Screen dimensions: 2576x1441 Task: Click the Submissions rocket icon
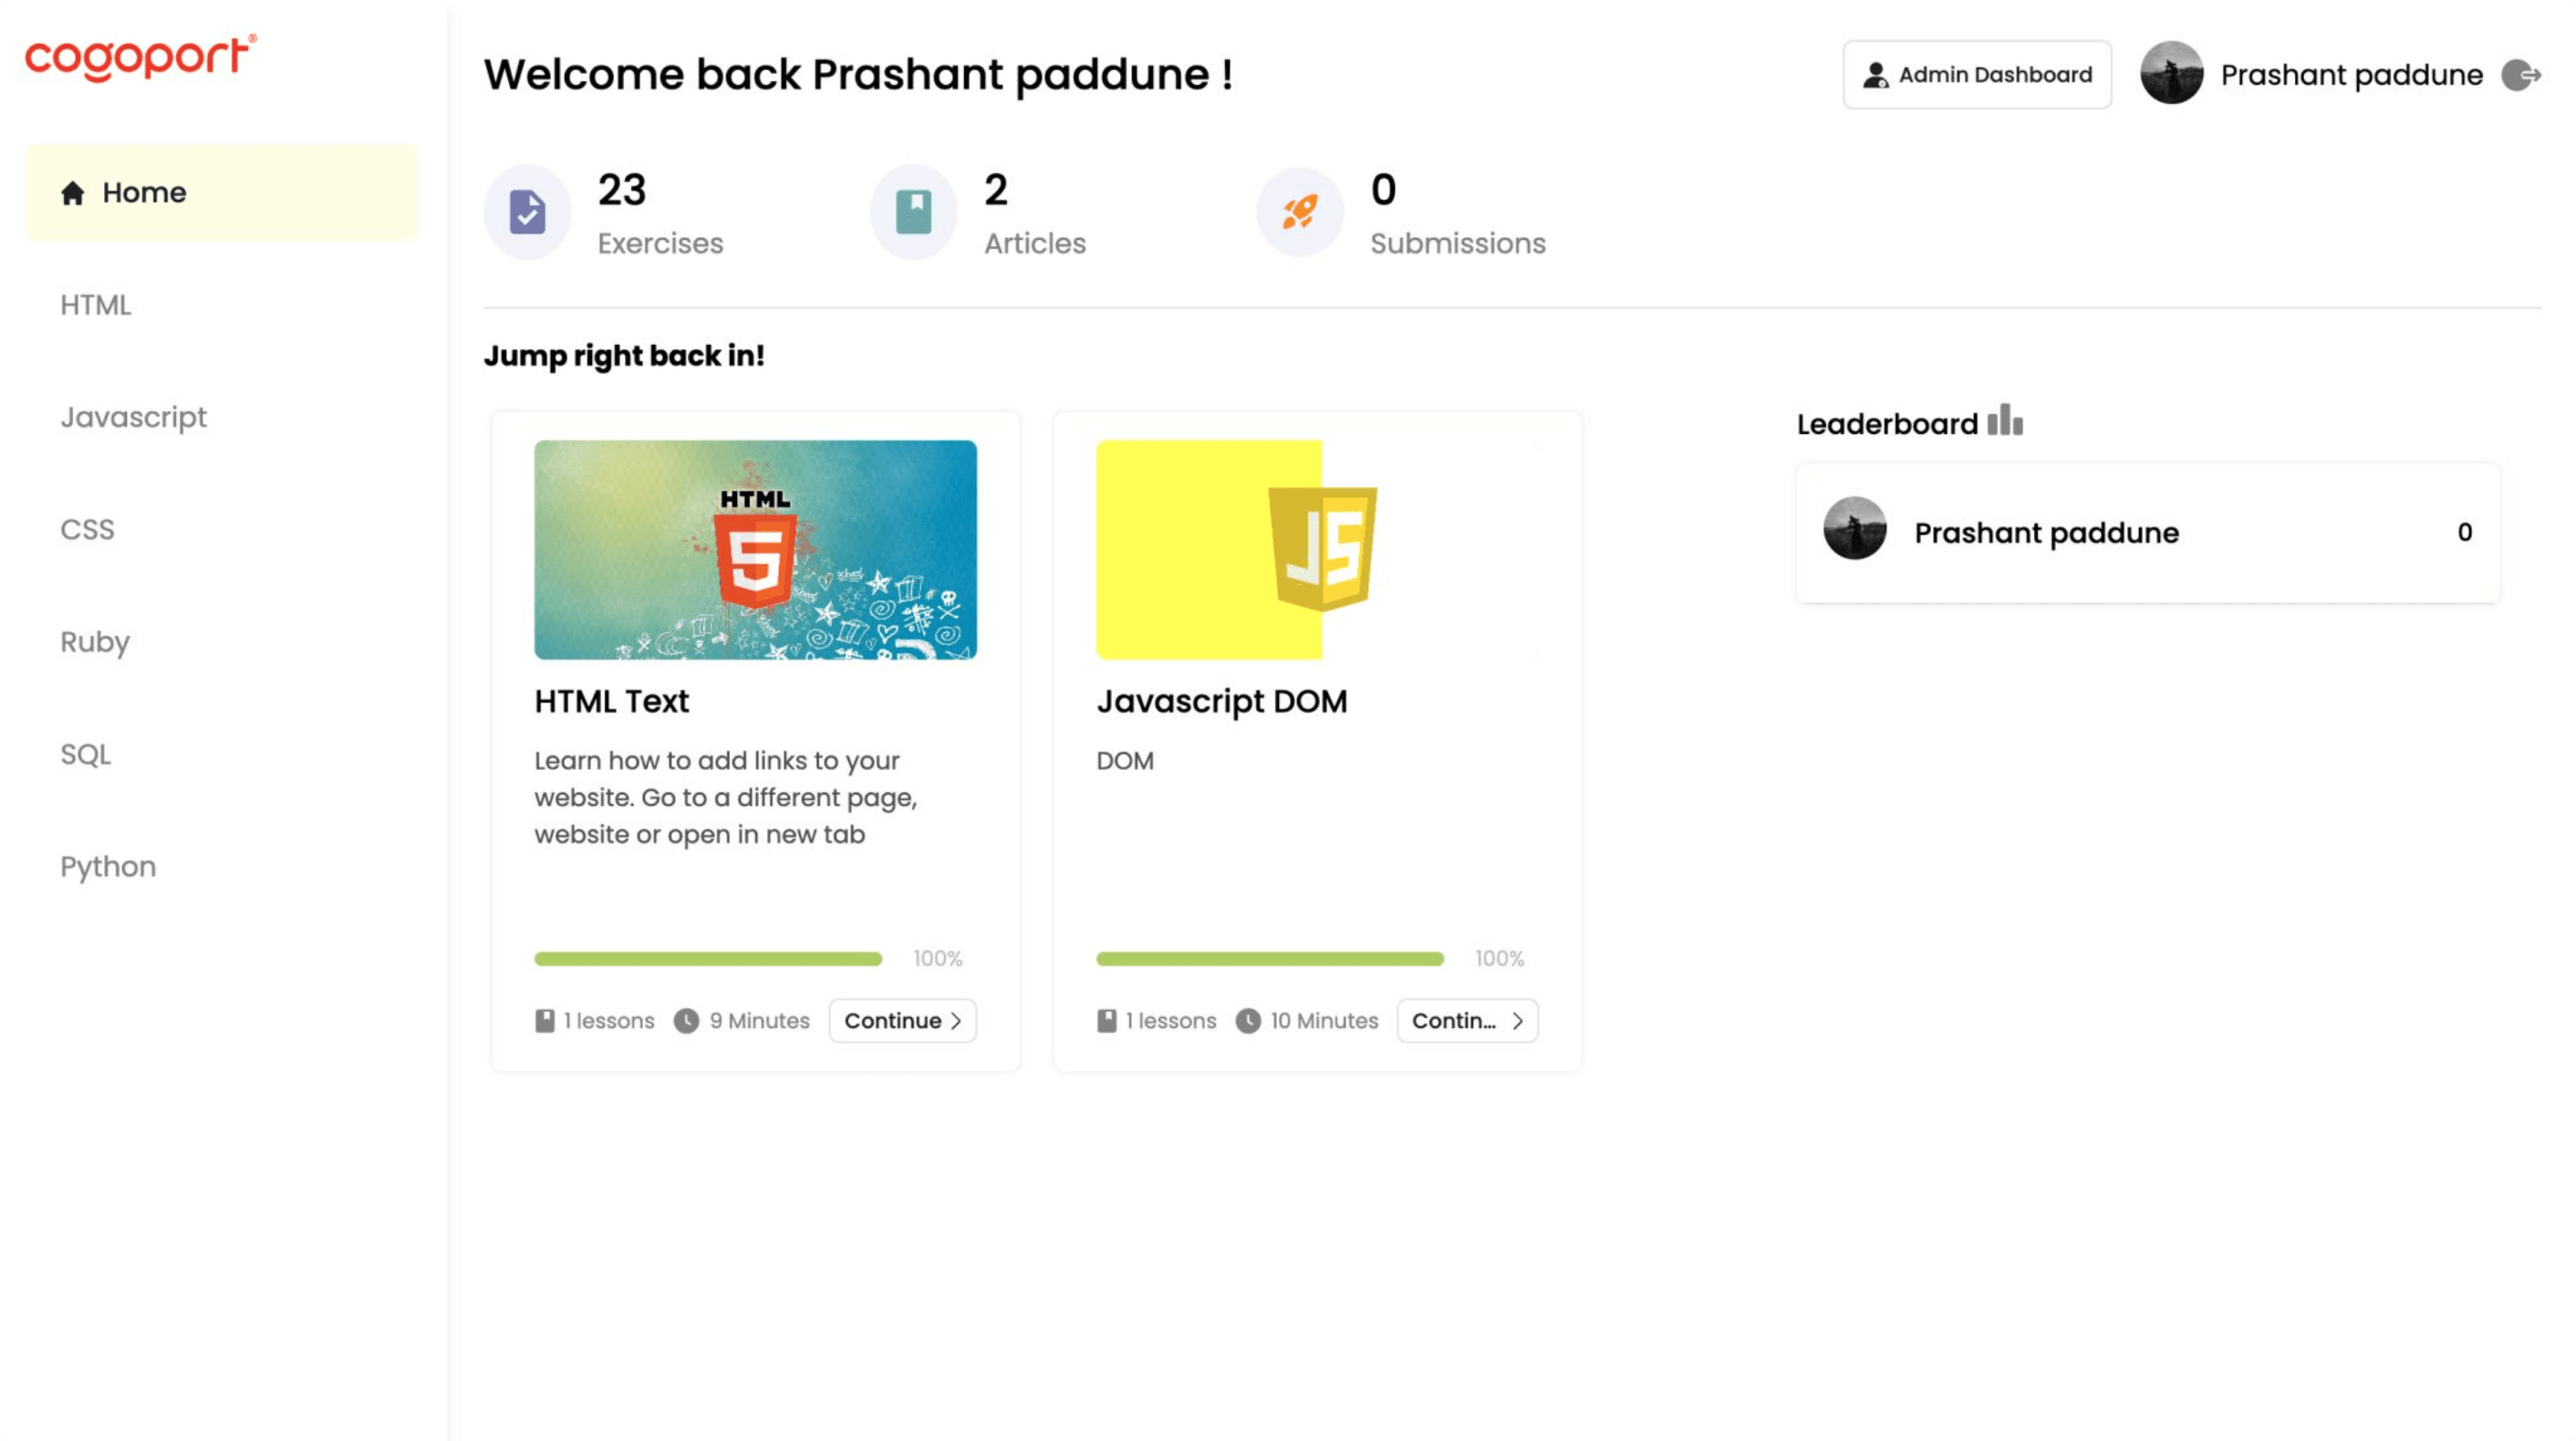pyautogui.click(x=1299, y=212)
